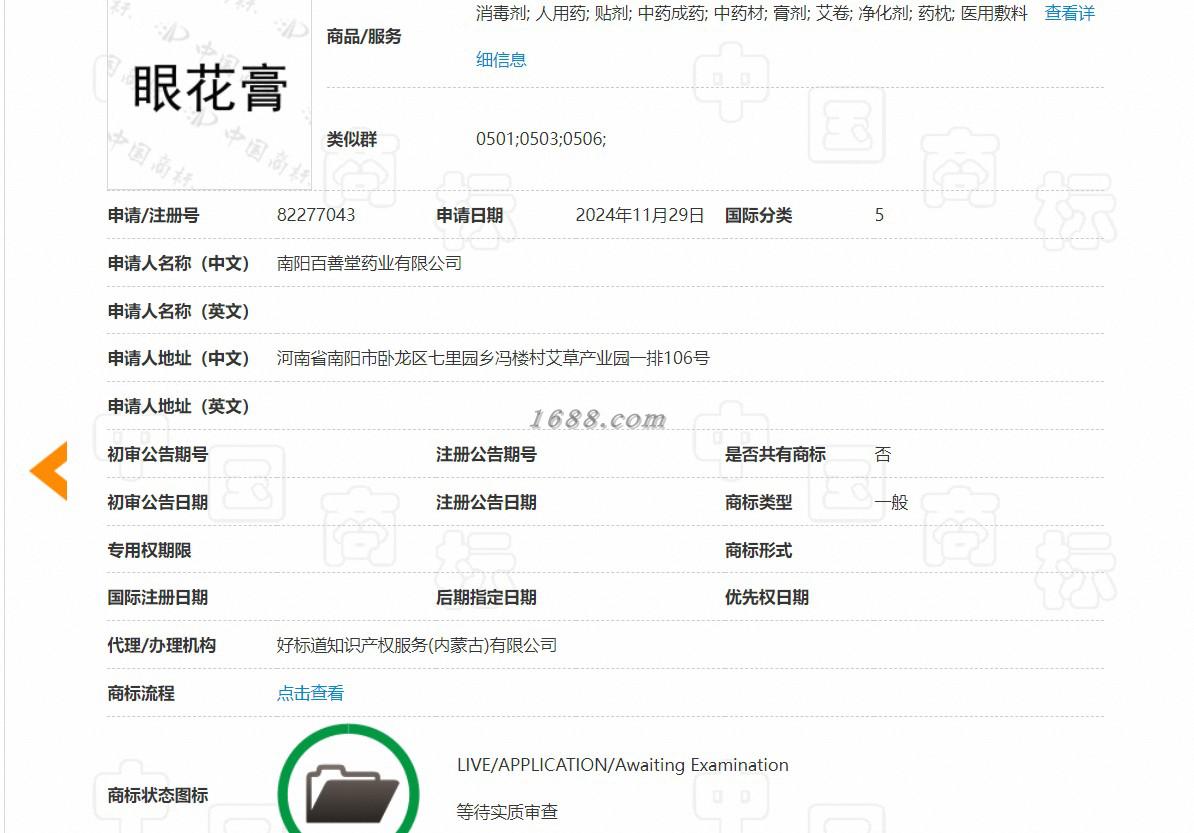
Task: Open the 眼花膏 trademark image thumbnail
Action: (x=209, y=94)
